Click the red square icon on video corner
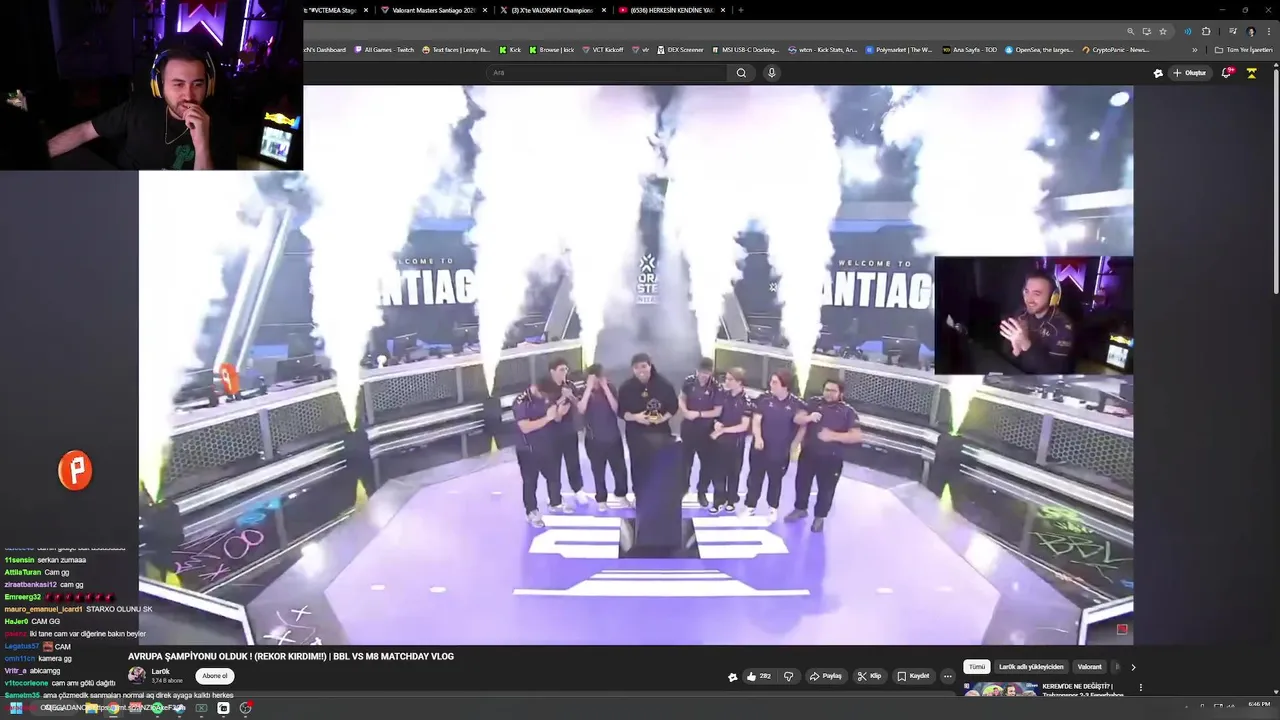 [1122, 629]
